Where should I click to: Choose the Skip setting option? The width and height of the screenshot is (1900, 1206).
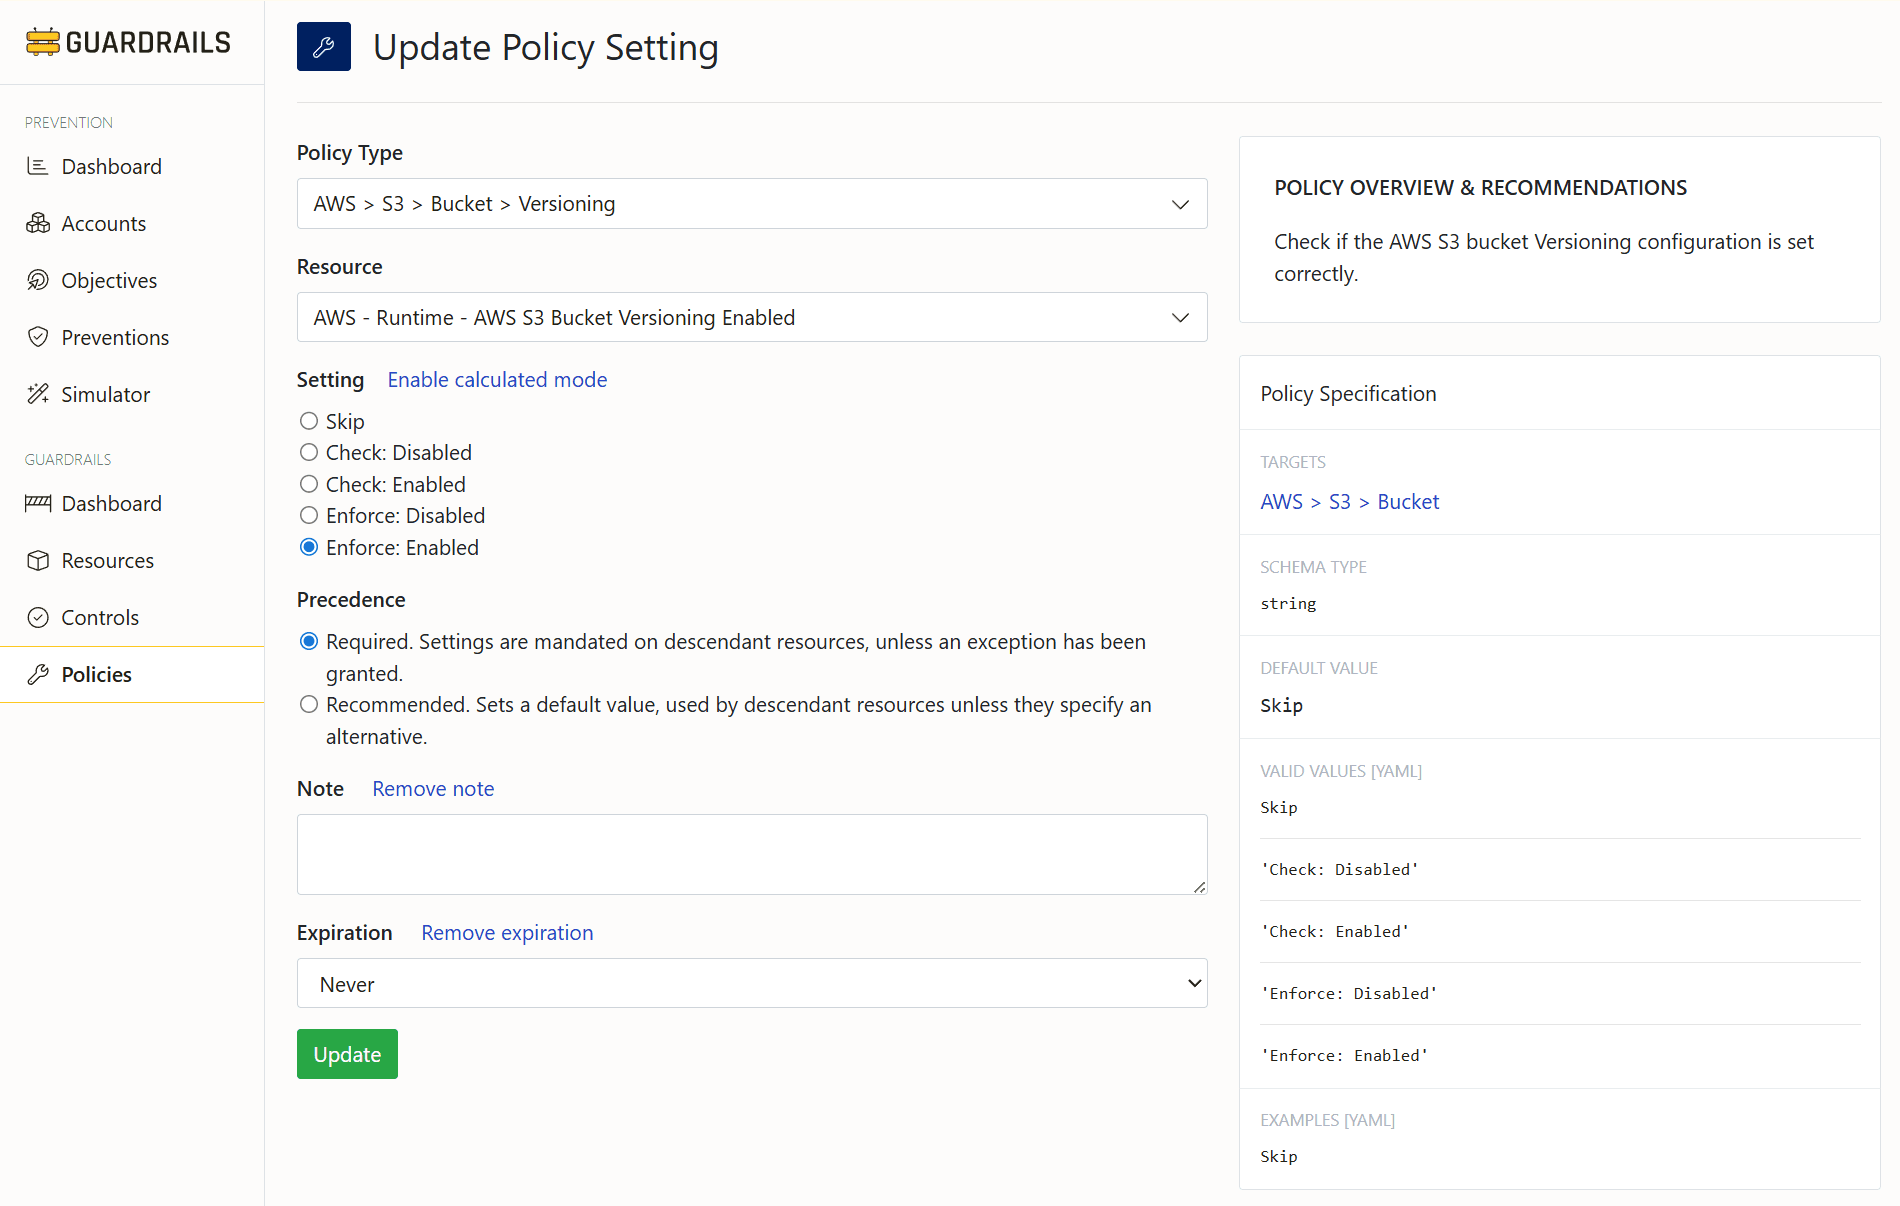[308, 421]
